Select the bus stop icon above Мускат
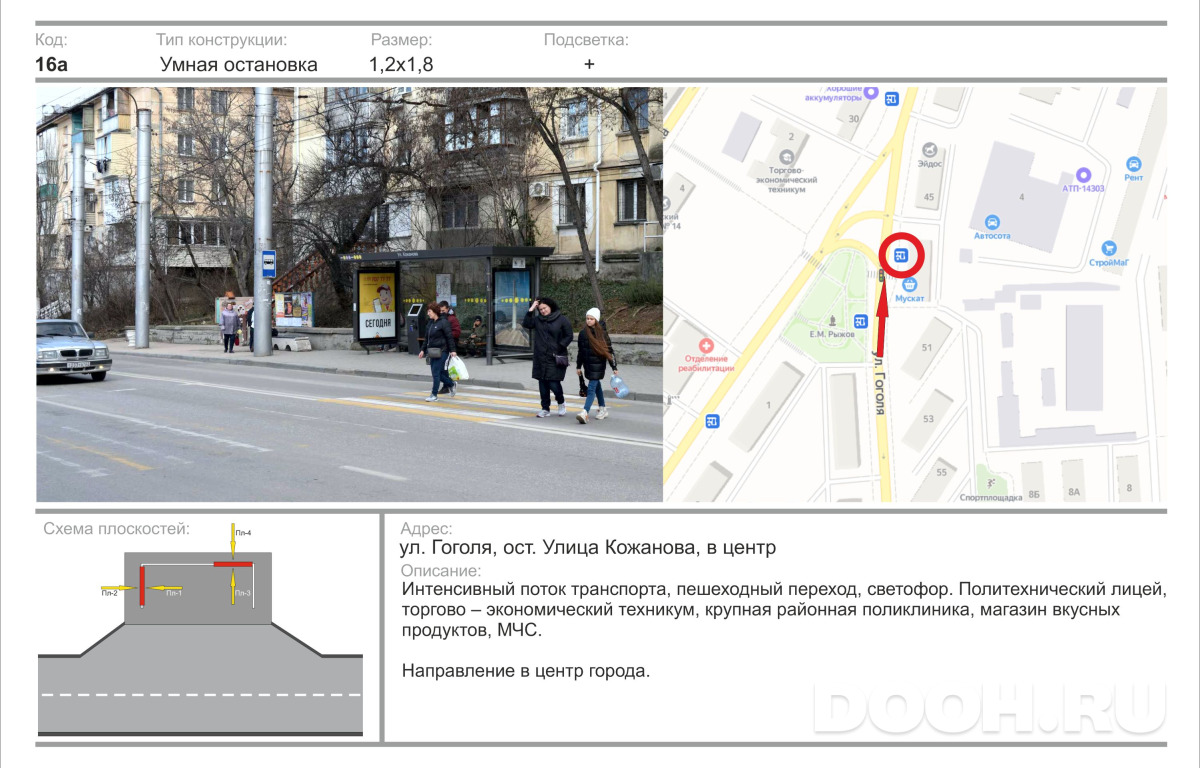The height and width of the screenshot is (768, 1200). tap(901, 255)
